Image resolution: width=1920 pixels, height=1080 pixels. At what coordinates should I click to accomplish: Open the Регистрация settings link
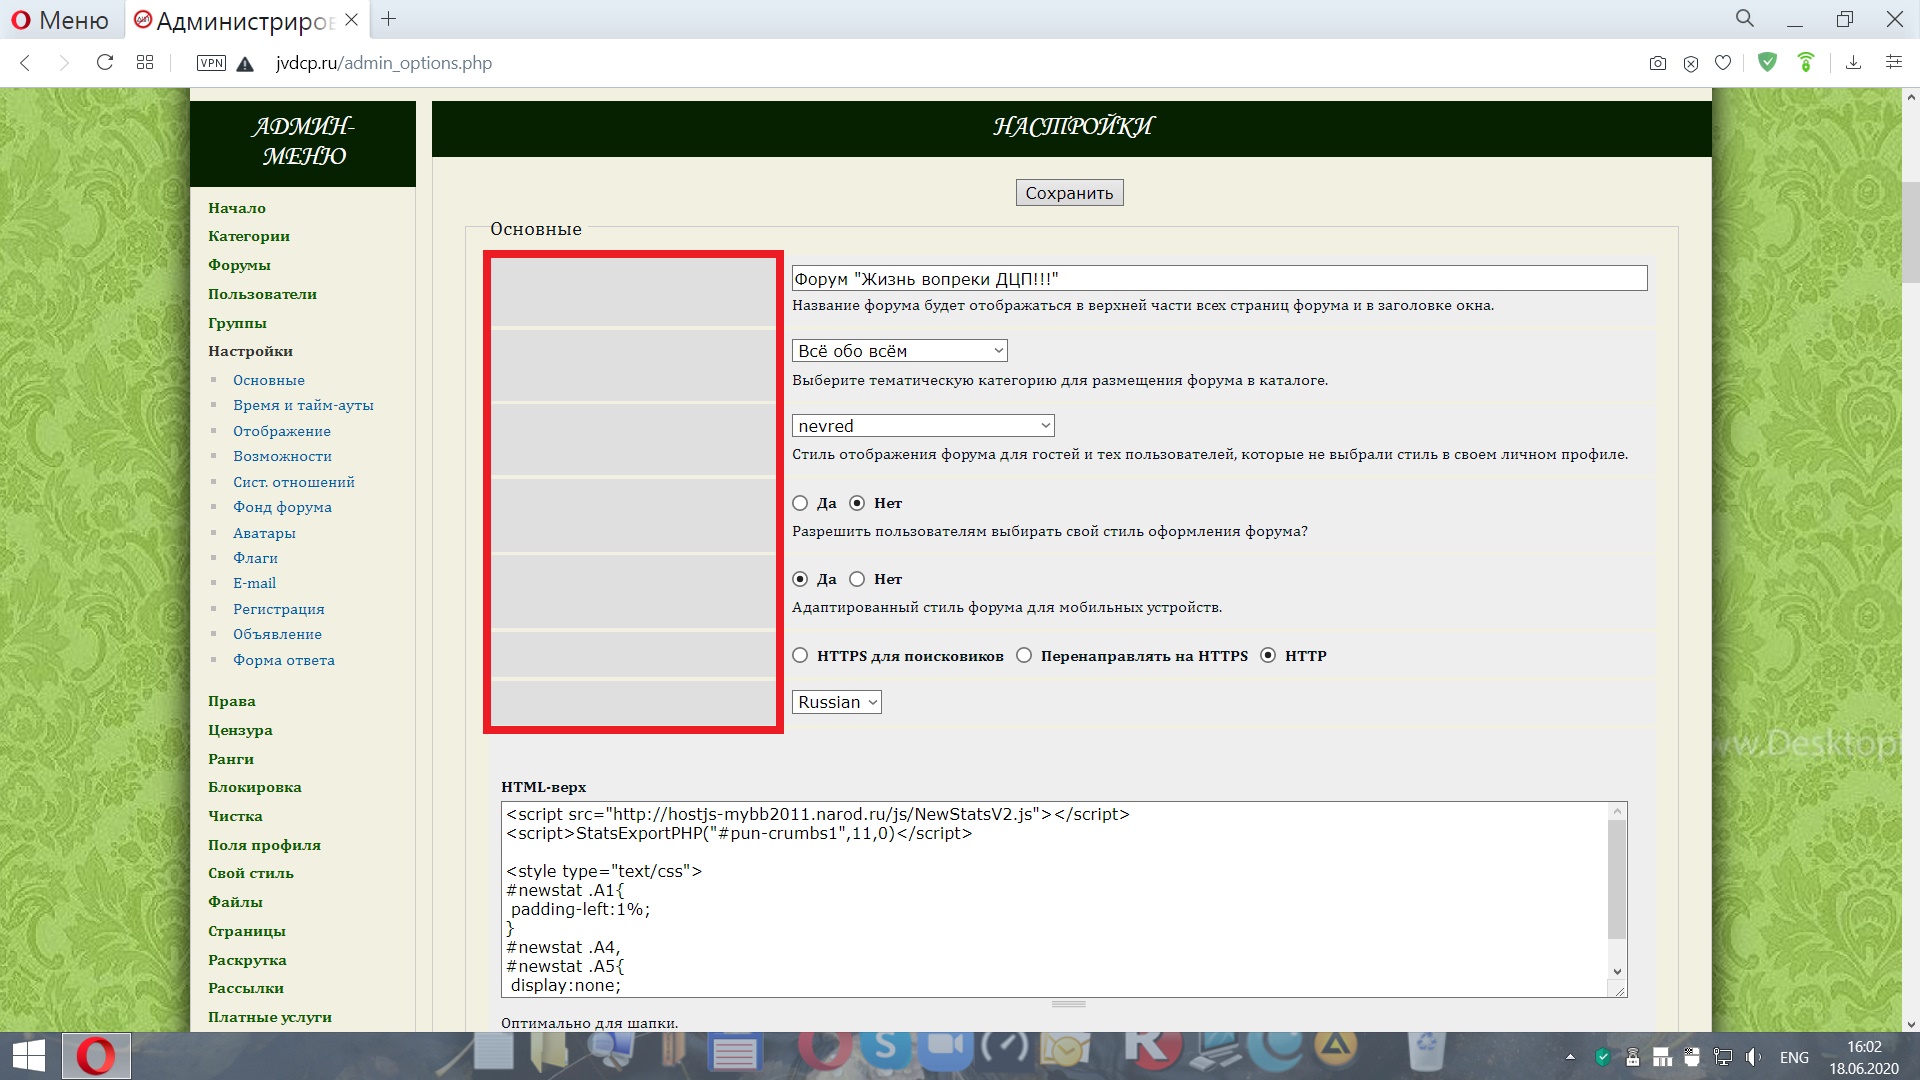pos(278,609)
